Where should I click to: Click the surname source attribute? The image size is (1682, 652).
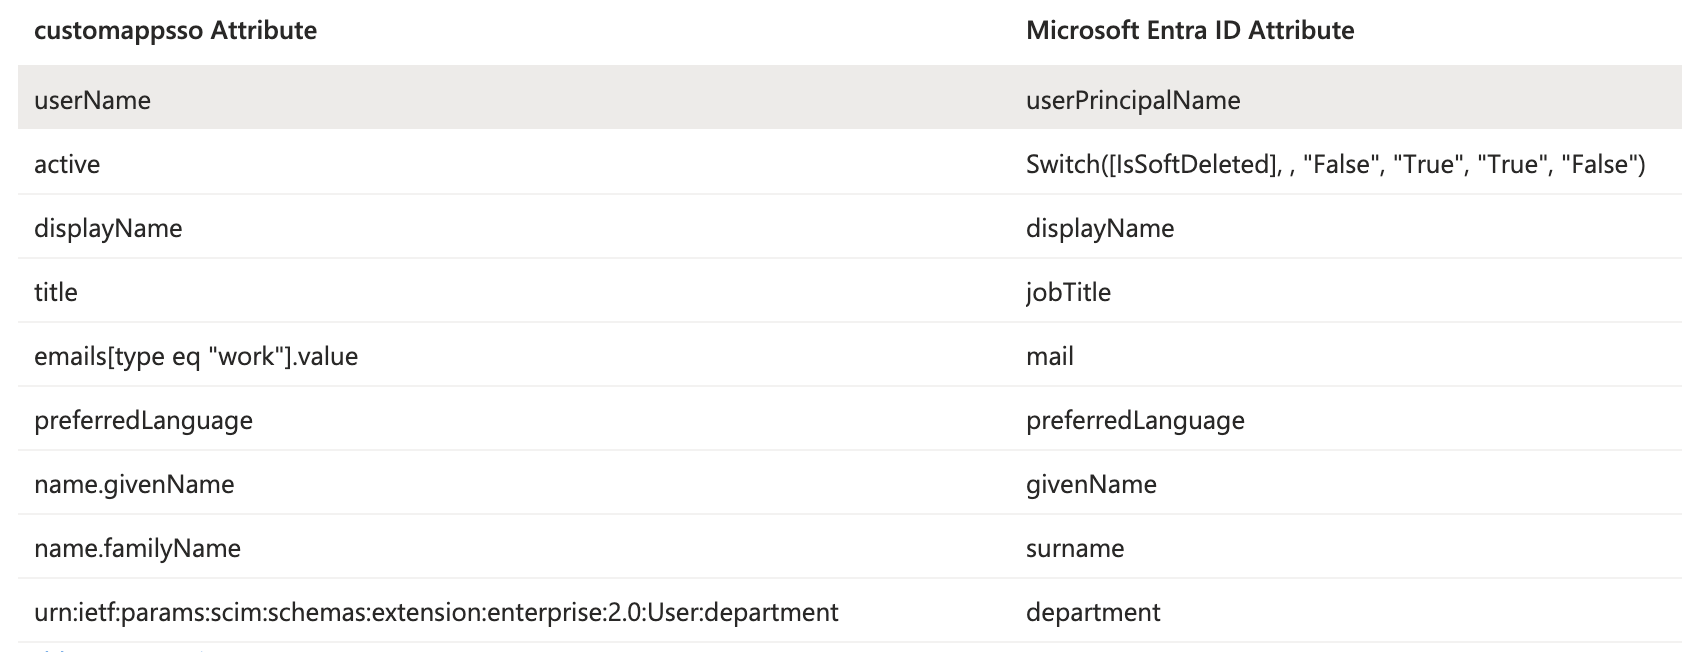[x=1074, y=548]
